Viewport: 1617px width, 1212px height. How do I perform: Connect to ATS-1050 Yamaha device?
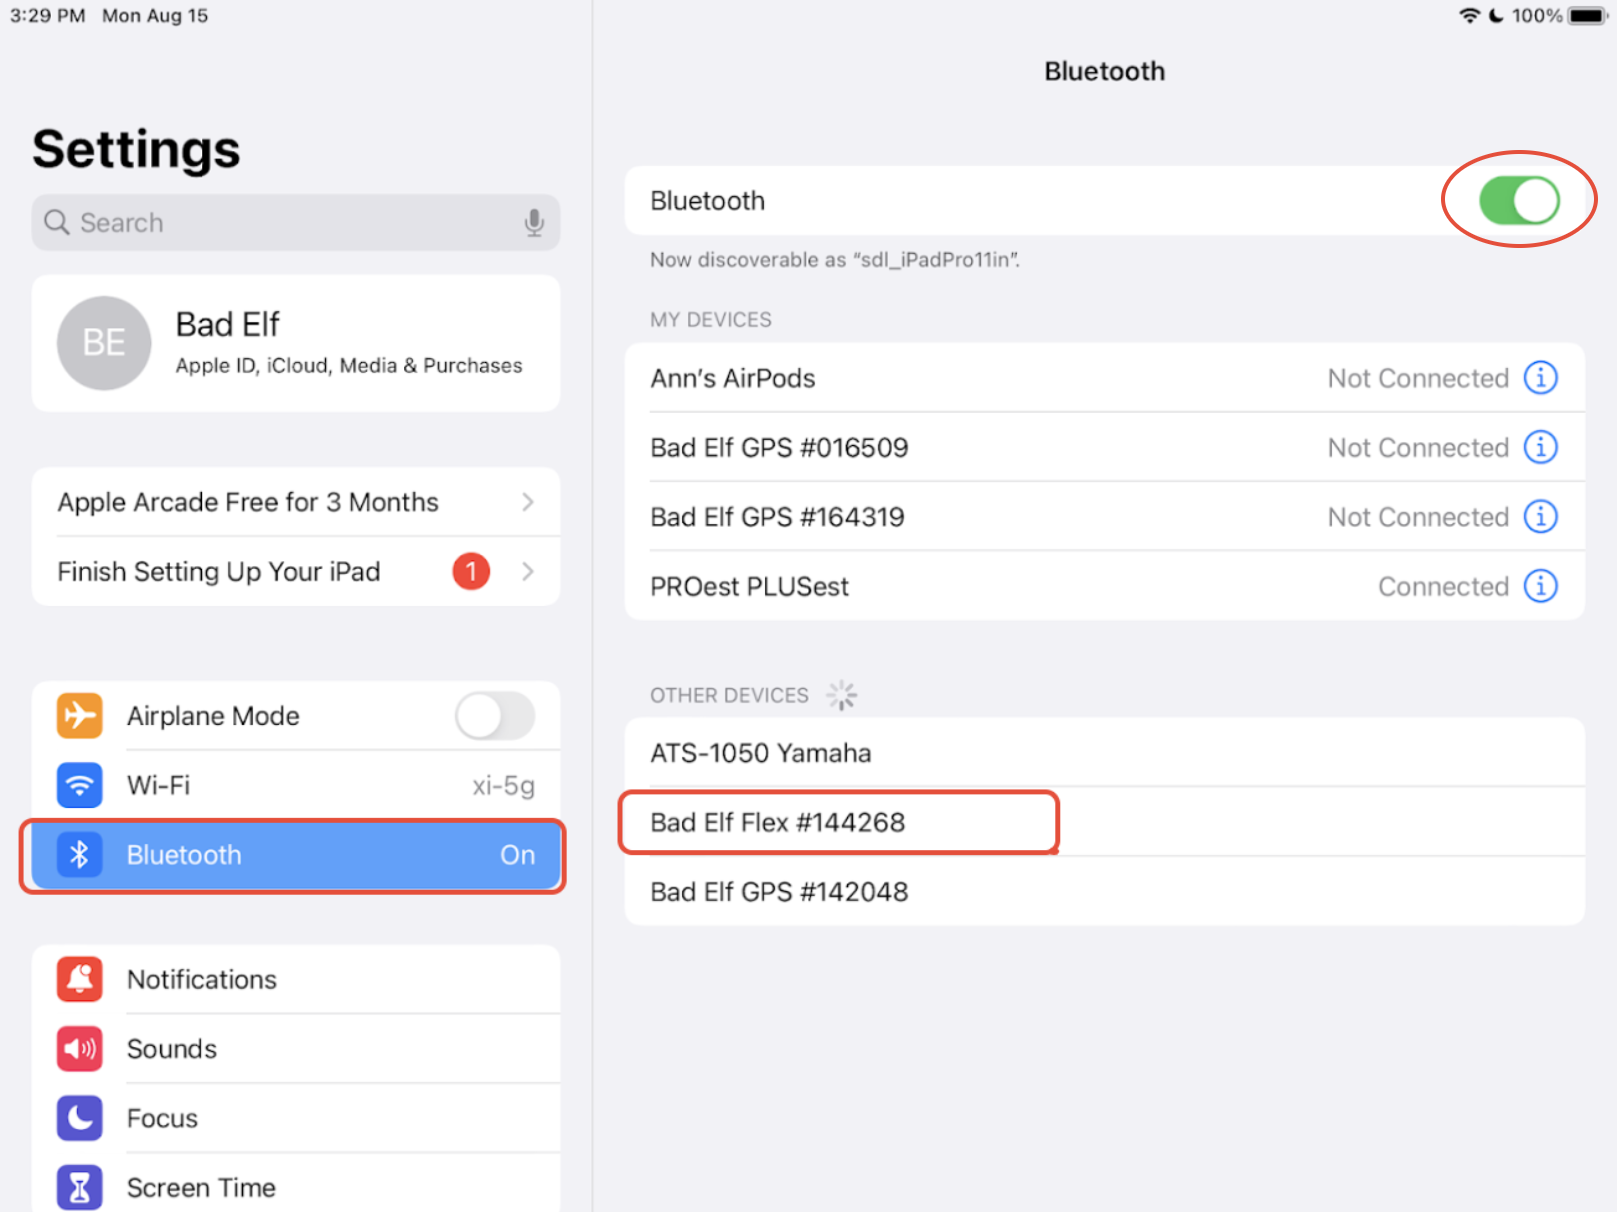point(1105,753)
